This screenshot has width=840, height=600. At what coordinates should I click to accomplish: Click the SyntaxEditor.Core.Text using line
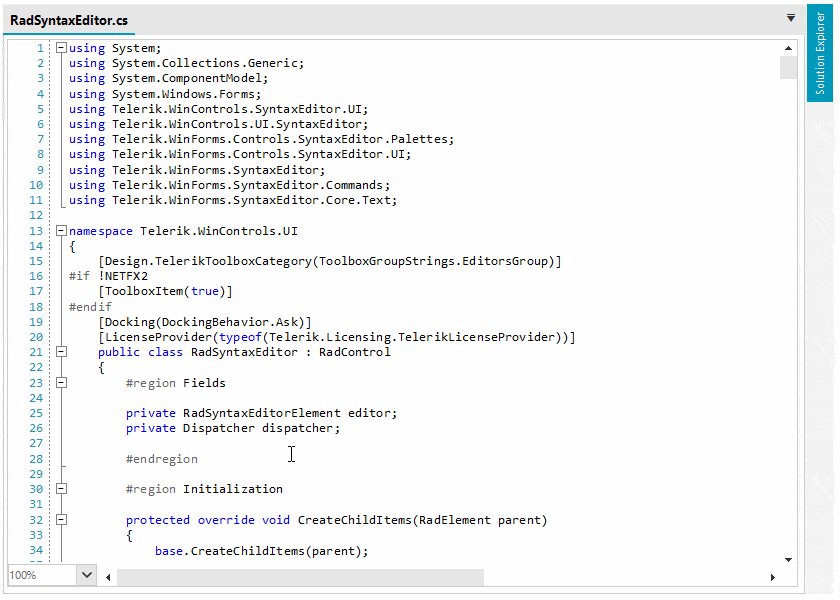click(233, 200)
